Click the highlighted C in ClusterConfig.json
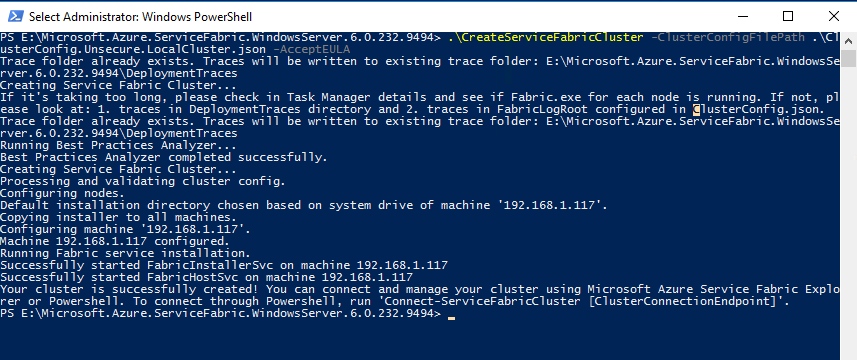This screenshot has width=857, height=360. [x=696, y=109]
